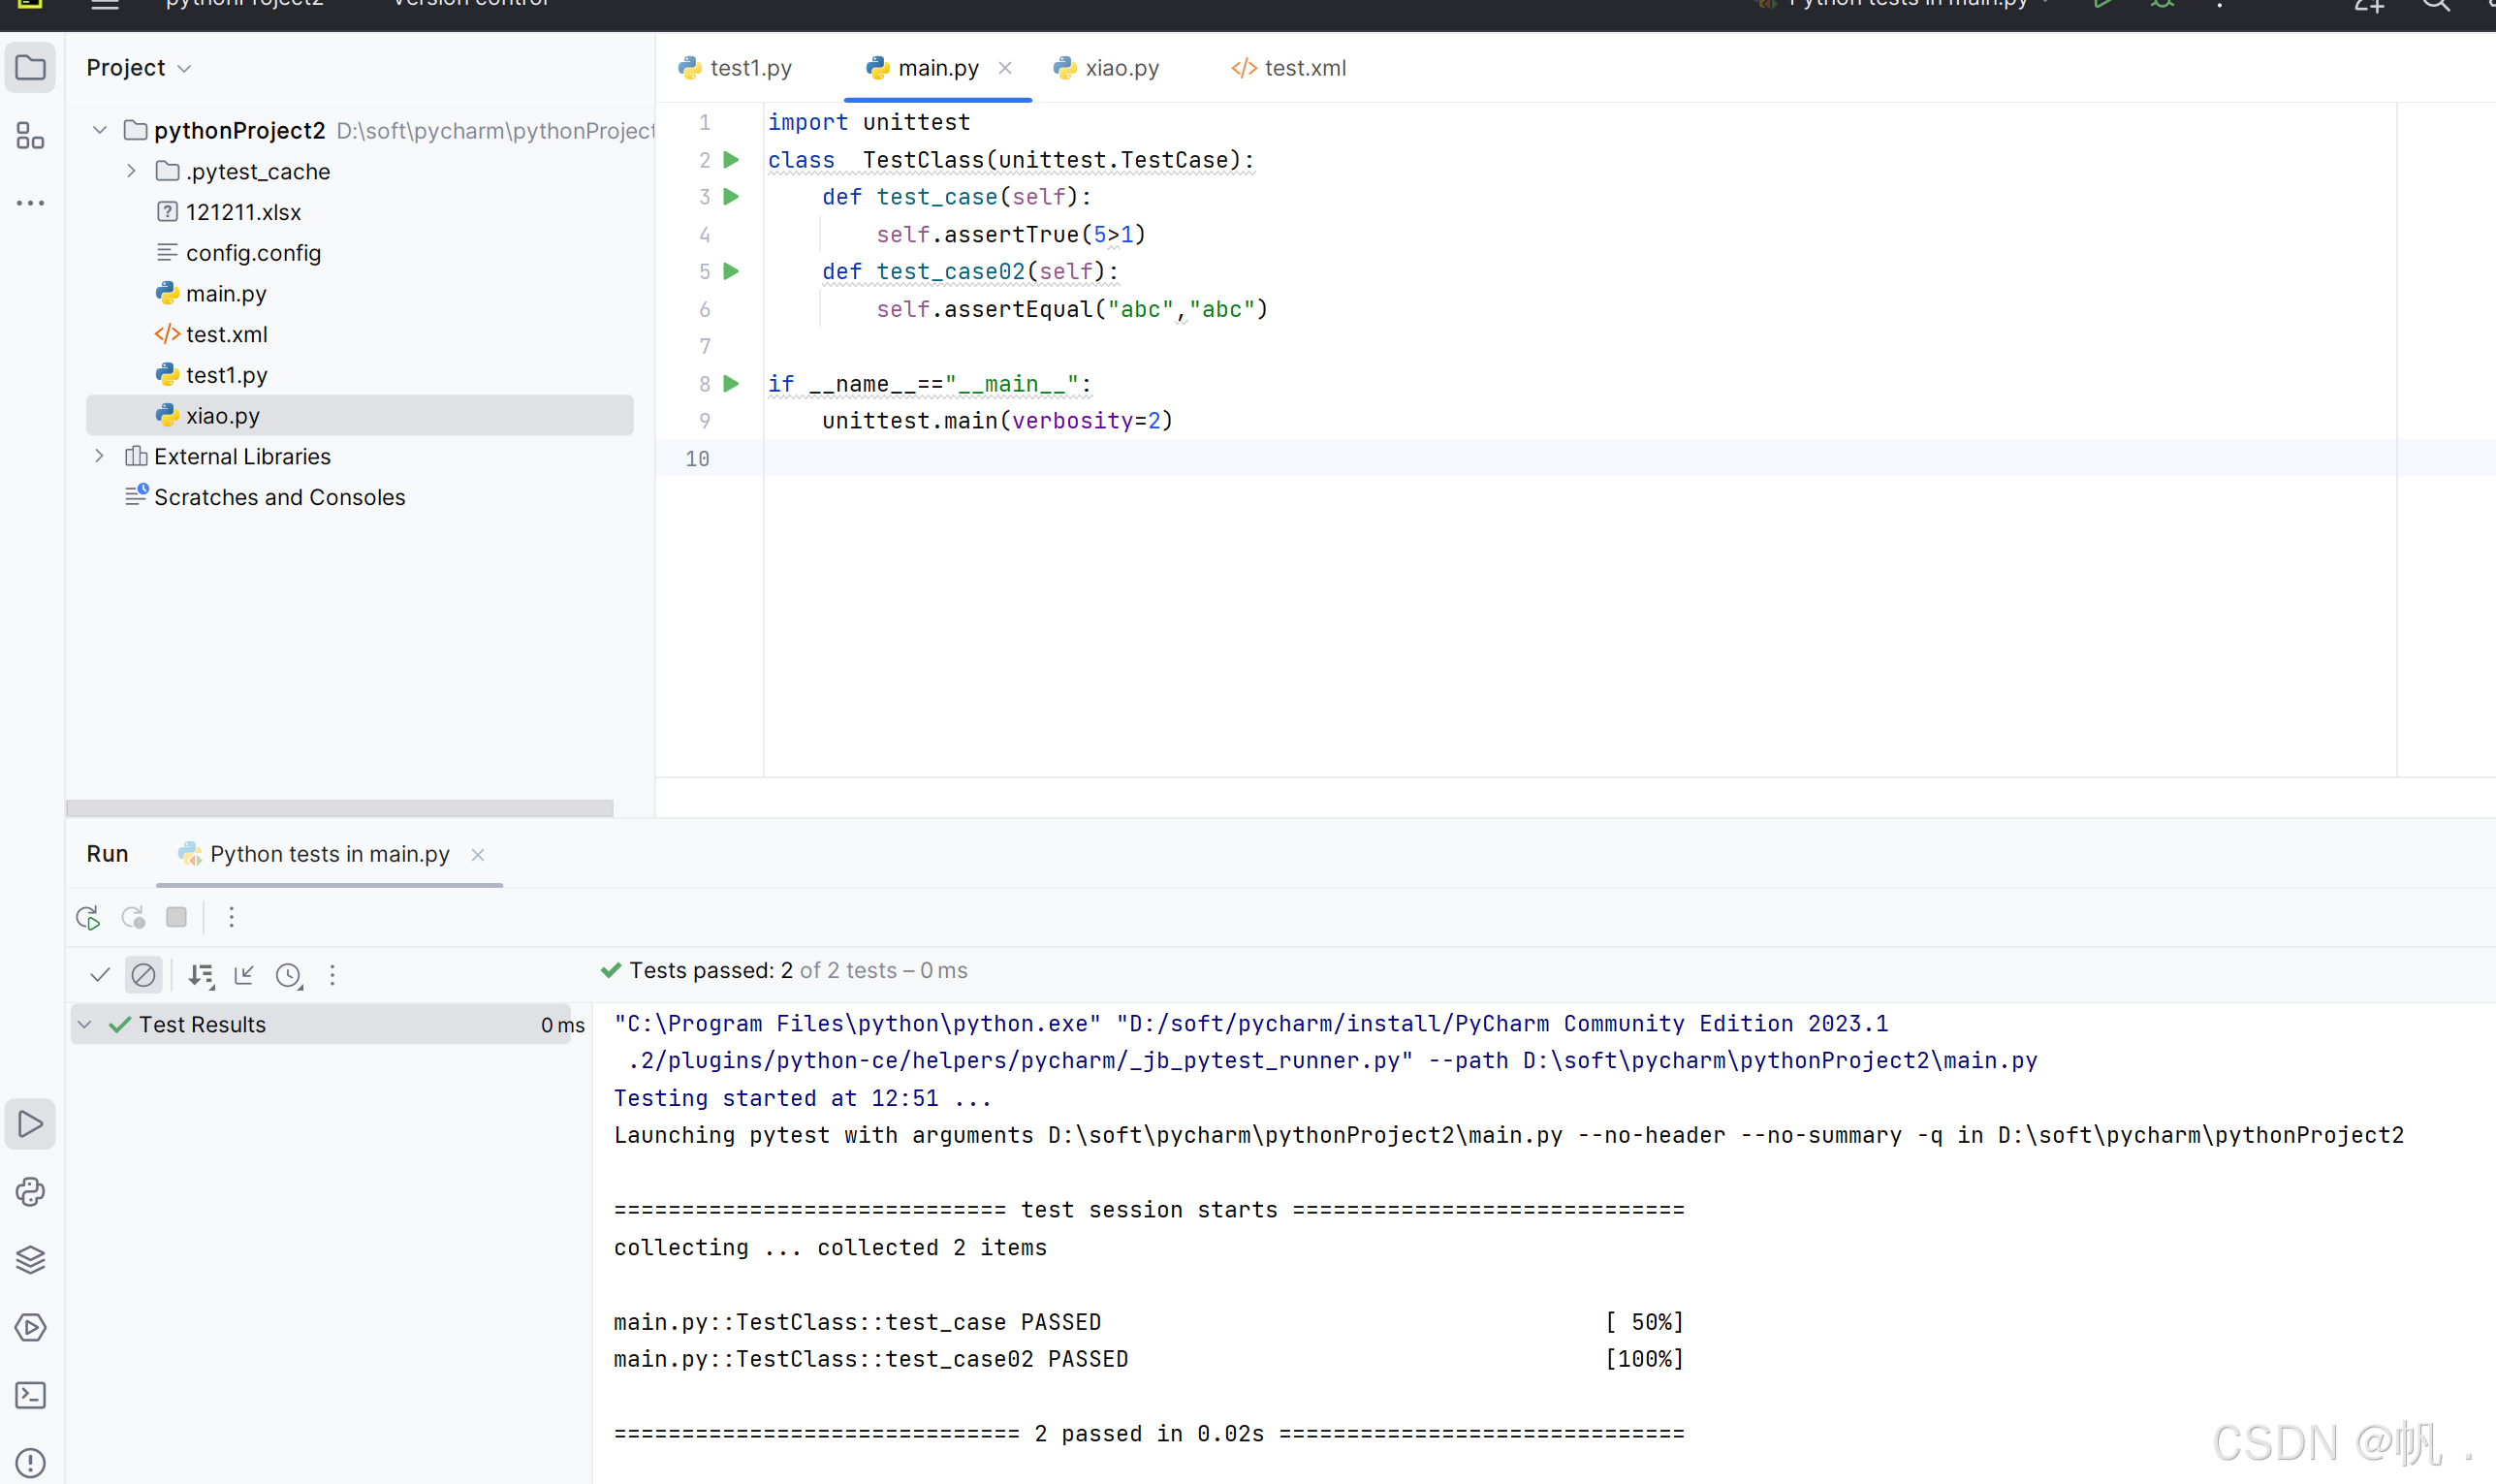
Task: Sort test results by duration
Action: (x=201, y=975)
